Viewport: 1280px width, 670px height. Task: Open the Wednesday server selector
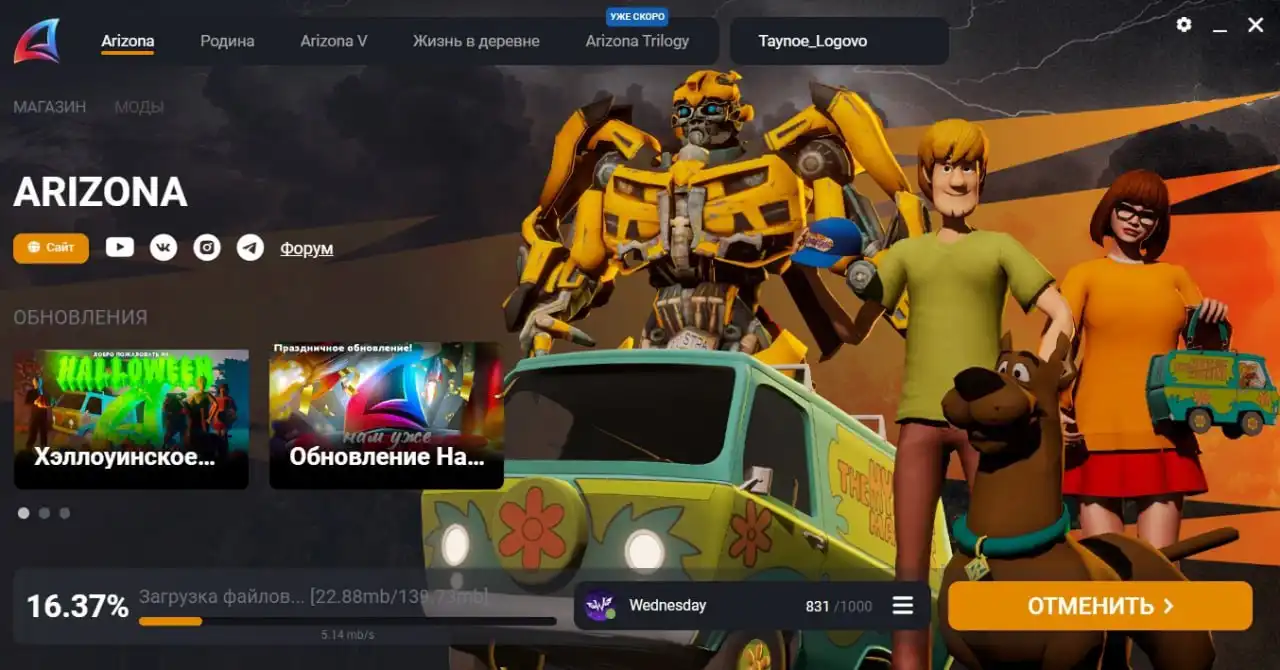coord(752,606)
